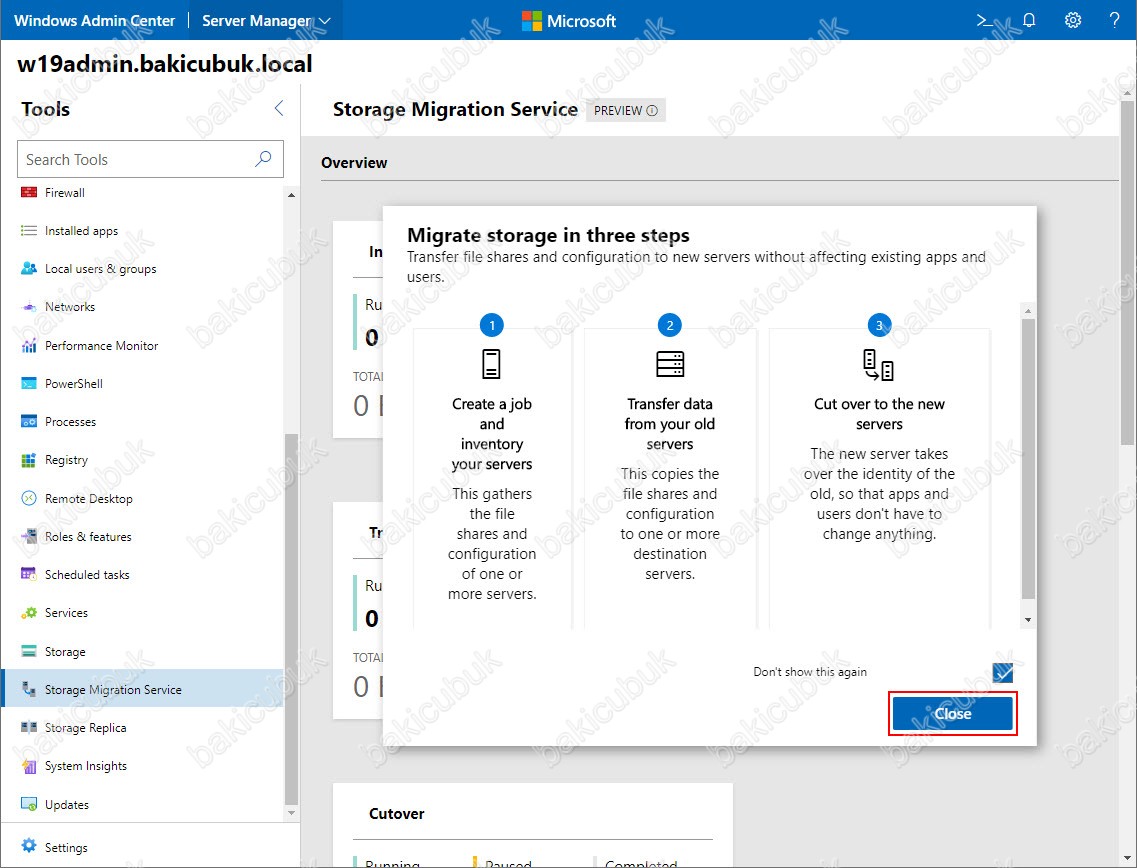Open the Processes tool icon
Image resolution: width=1137 pixels, height=868 pixels.
pos(29,421)
